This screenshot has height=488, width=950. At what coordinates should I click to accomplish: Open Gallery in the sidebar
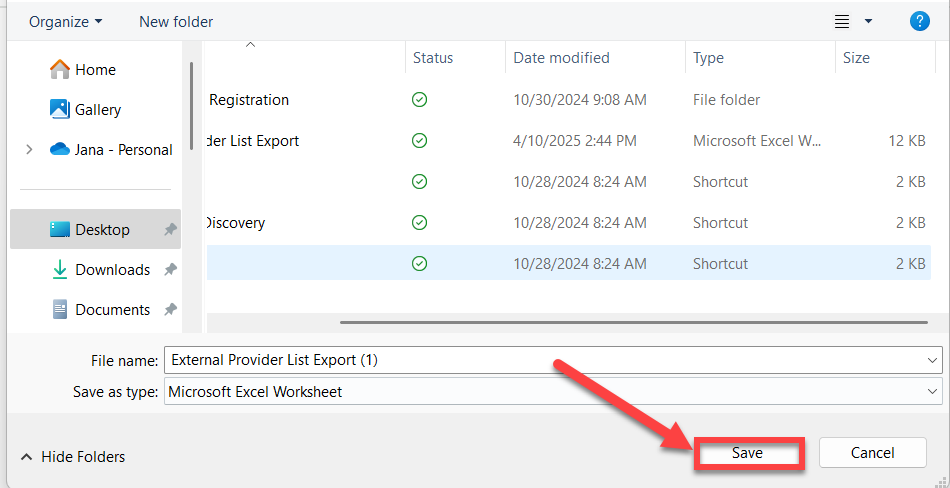[97, 110]
